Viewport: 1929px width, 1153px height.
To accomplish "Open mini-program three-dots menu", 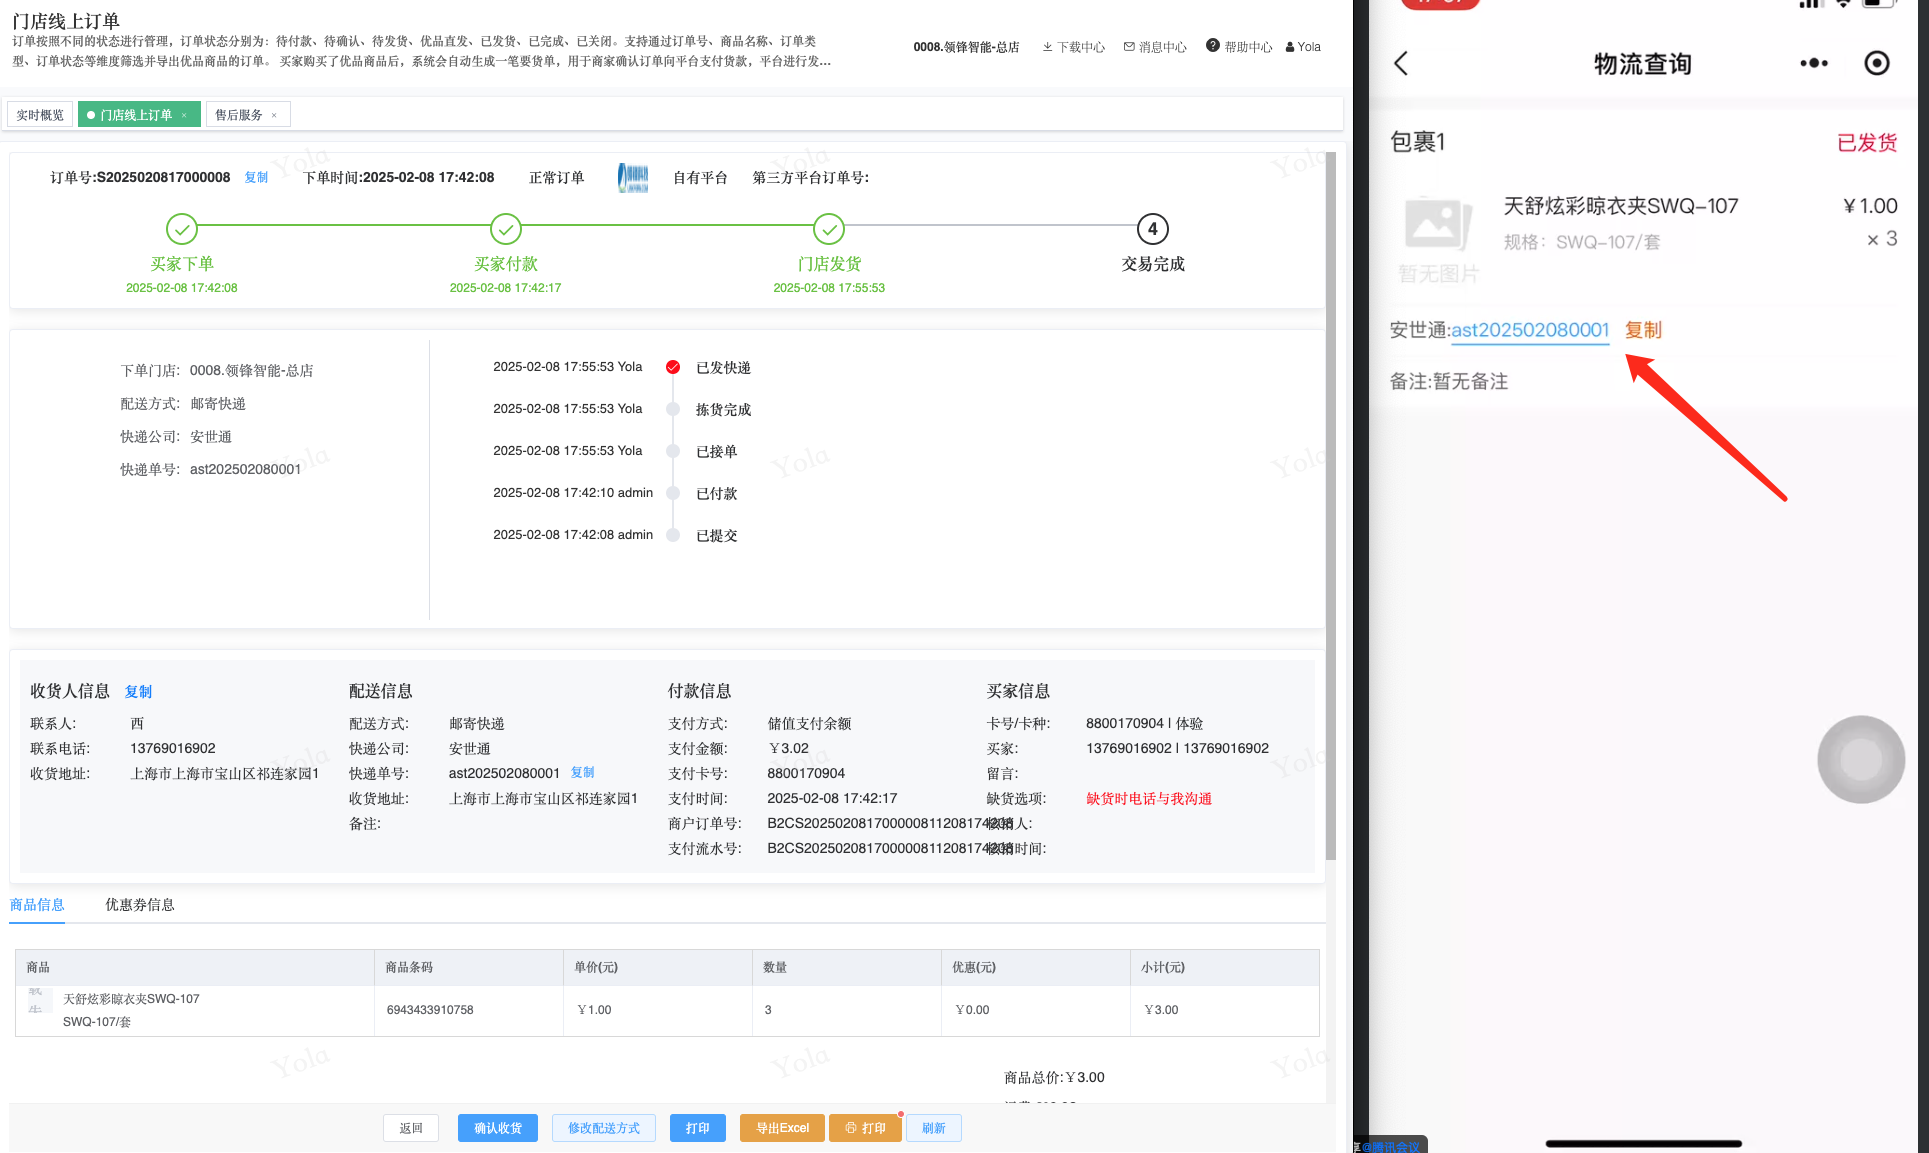I will click(1813, 64).
